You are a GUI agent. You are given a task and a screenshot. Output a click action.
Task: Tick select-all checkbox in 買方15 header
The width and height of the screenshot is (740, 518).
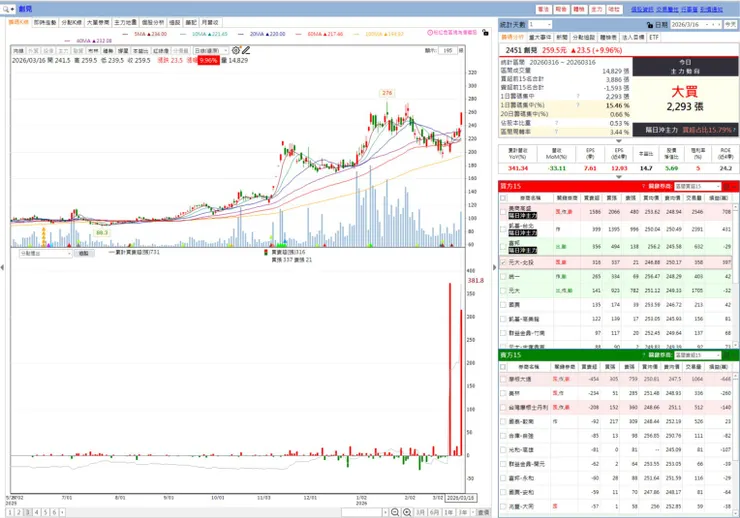coord(504,198)
